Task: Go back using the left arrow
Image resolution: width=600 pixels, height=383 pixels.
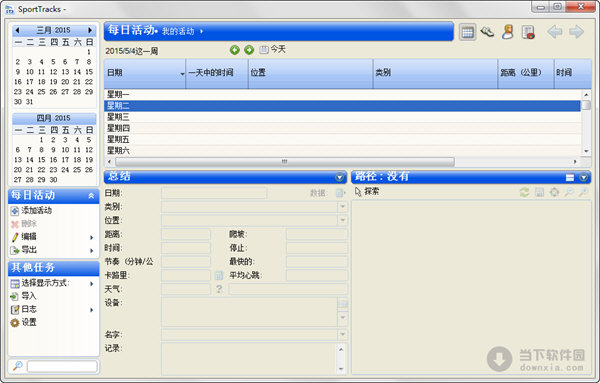Action: pos(554,32)
